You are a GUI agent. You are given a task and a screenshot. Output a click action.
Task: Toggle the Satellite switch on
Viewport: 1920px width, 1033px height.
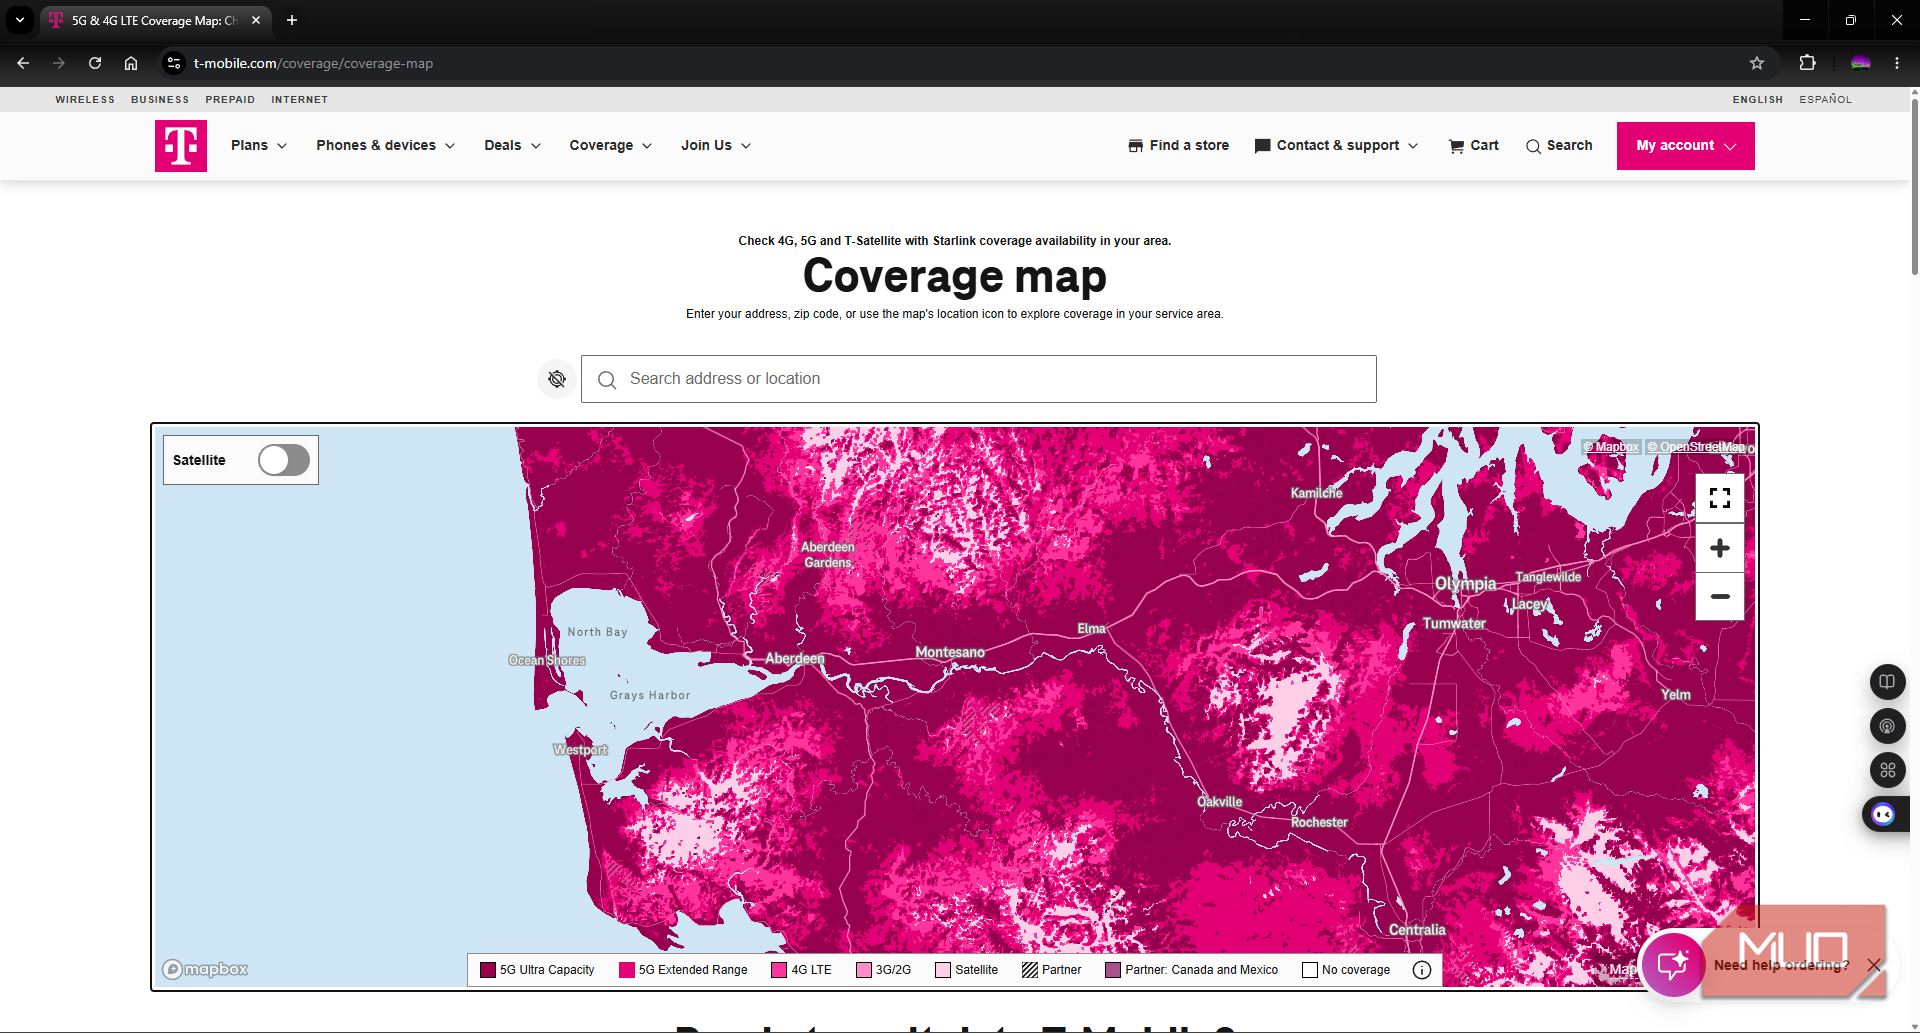(x=284, y=460)
